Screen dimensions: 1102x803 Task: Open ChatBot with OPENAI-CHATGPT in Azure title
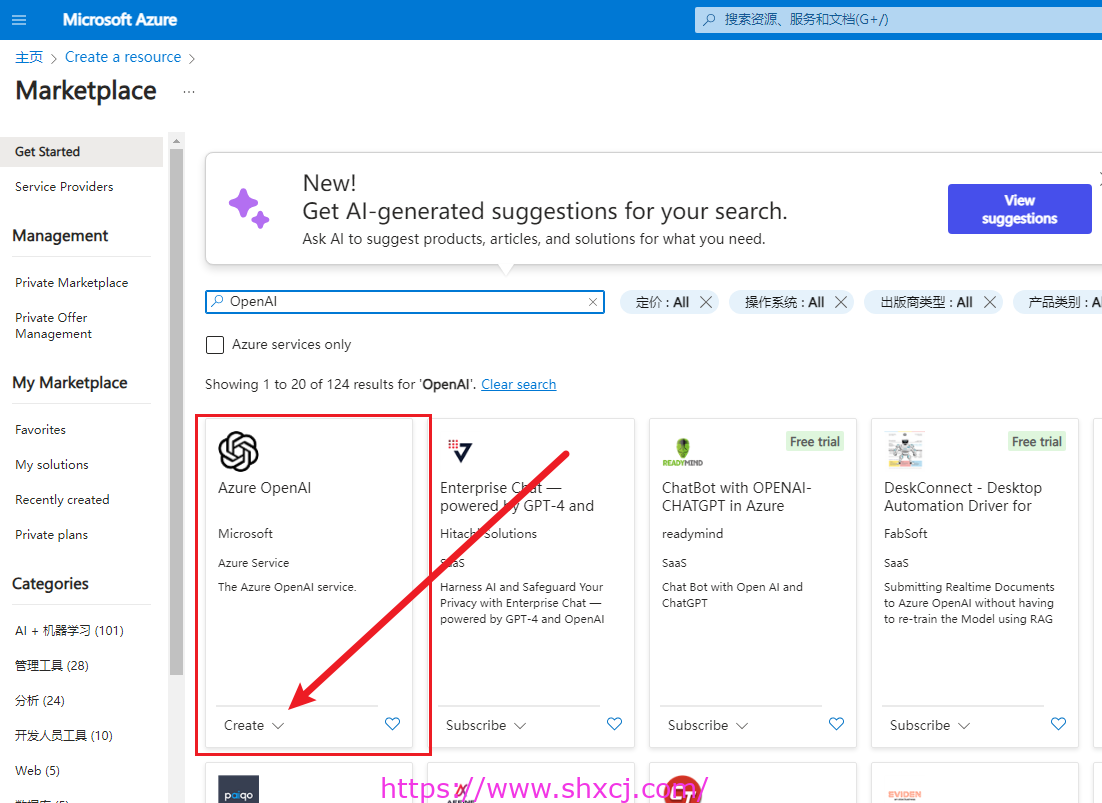coord(737,497)
